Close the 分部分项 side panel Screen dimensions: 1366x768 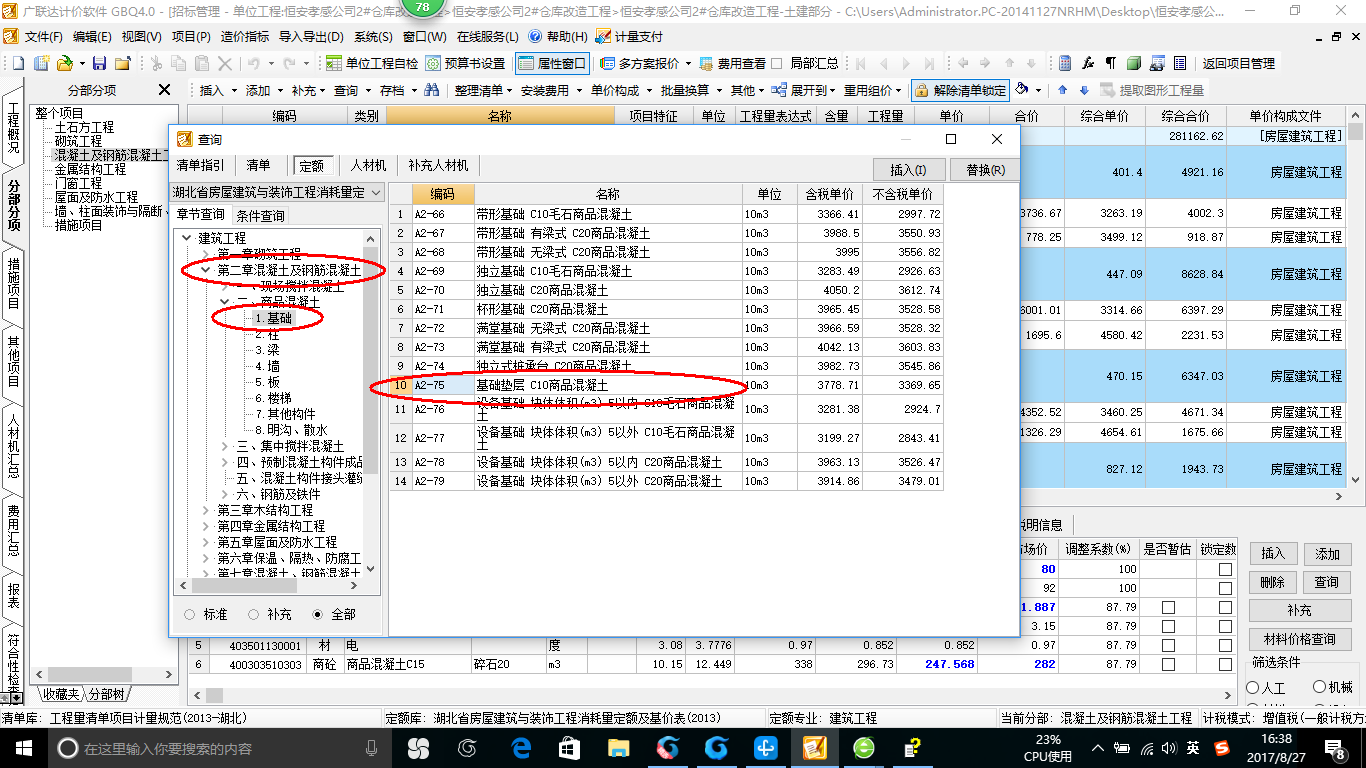pos(165,90)
